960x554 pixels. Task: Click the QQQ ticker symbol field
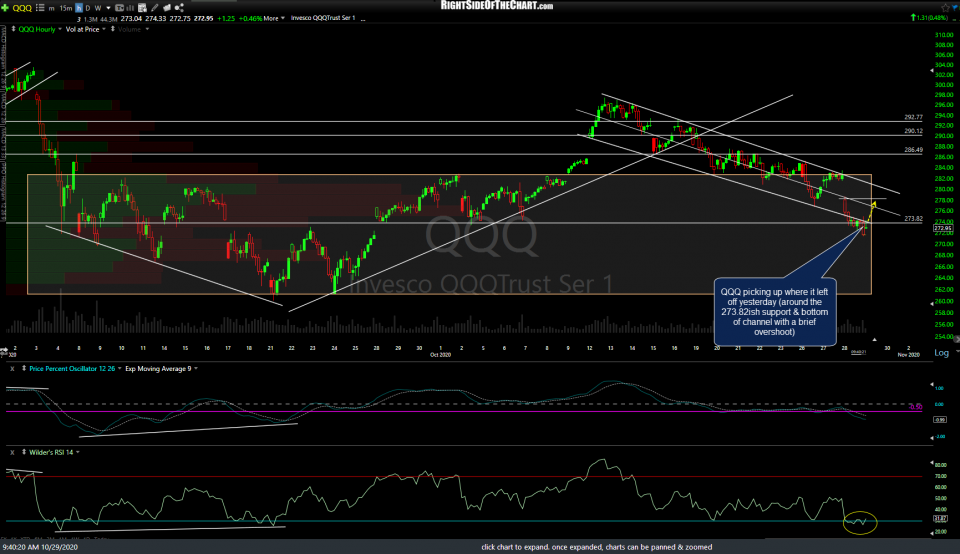click(x=22, y=8)
